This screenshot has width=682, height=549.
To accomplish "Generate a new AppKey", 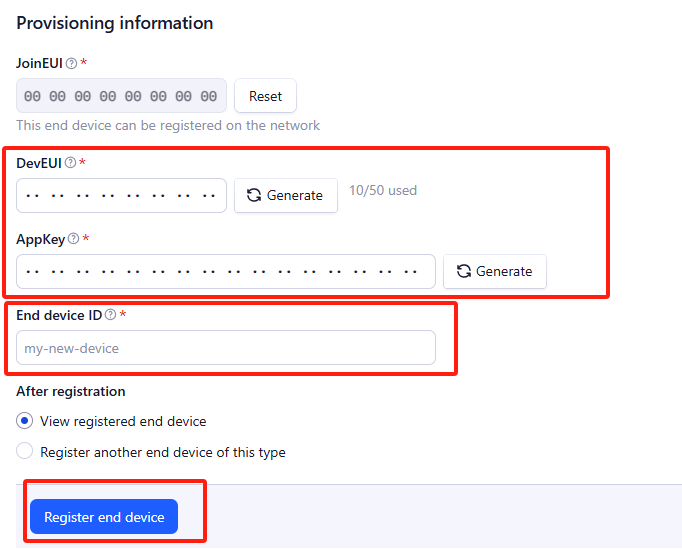I will point(495,271).
